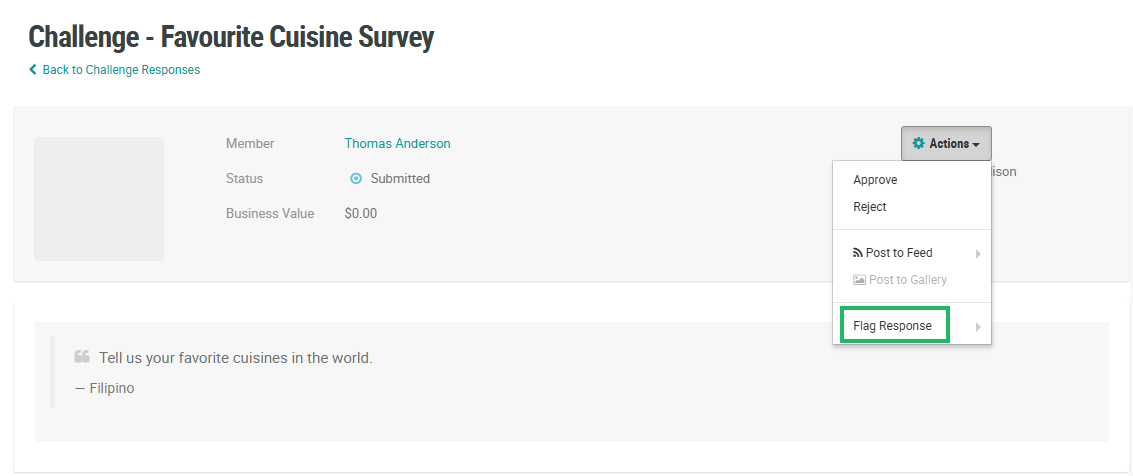Click the back chevron icon
The width and height of the screenshot is (1133, 476).
[33, 70]
